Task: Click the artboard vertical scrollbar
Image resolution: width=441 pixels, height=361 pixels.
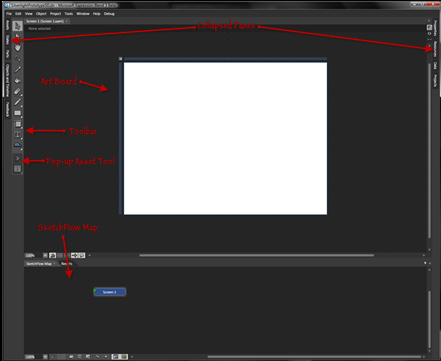Action: tap(429, 150)
